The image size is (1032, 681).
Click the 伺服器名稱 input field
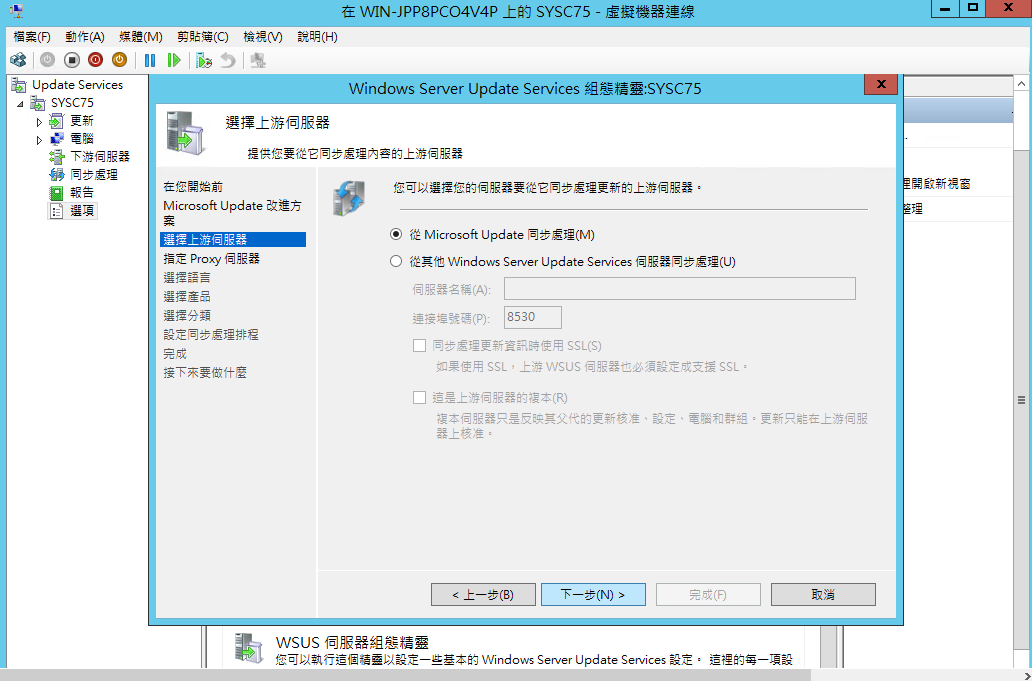pos(680,289)
